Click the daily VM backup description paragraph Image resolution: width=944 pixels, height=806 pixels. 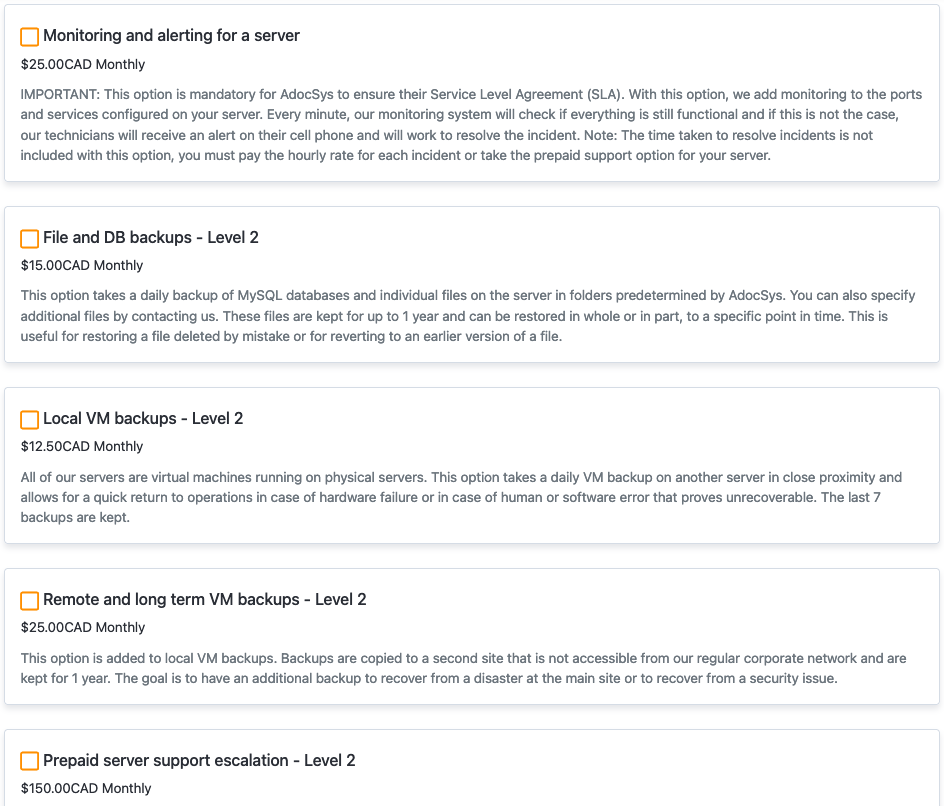click(x=470, y=497)
